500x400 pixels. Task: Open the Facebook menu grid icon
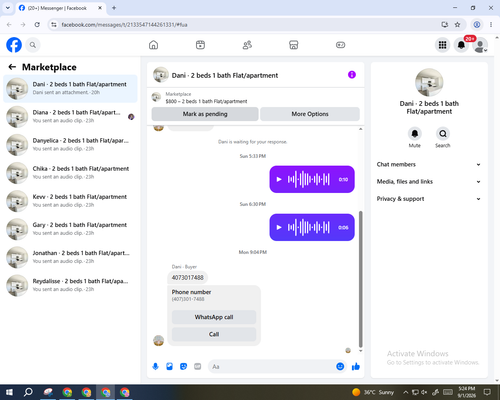[x=442, y=45]
